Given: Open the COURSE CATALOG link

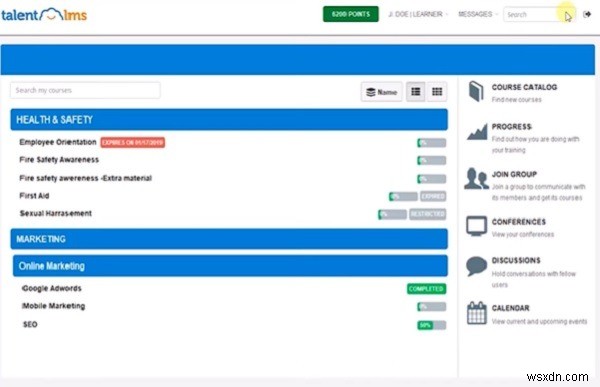Looking at the screenshot, I should click(x=524, y=87).
